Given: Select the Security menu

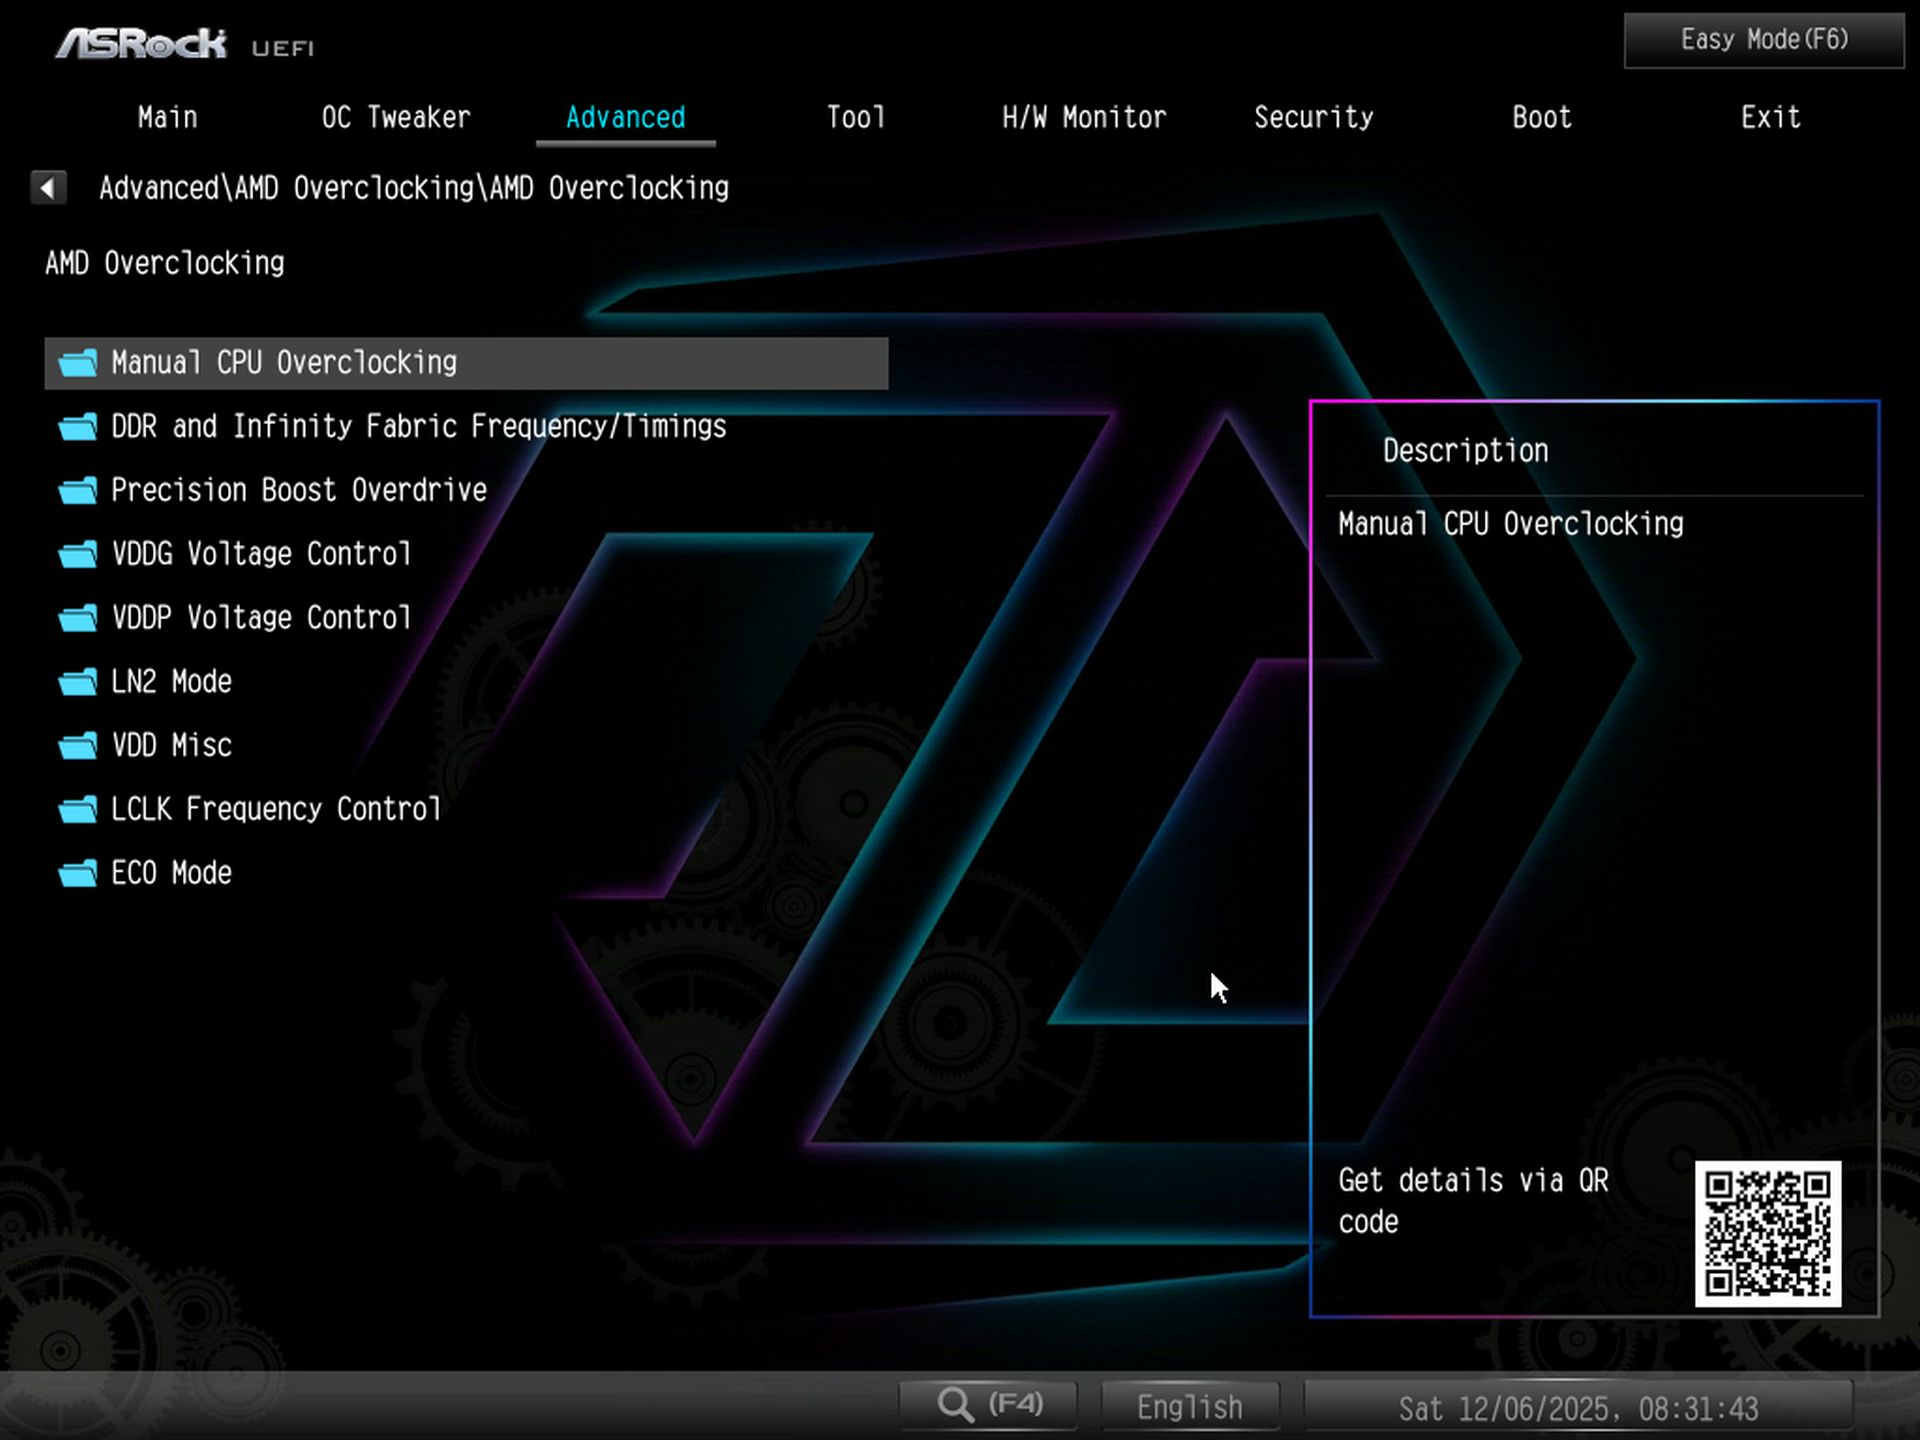Looking at the screenshot, I should tap(1314, 117).
